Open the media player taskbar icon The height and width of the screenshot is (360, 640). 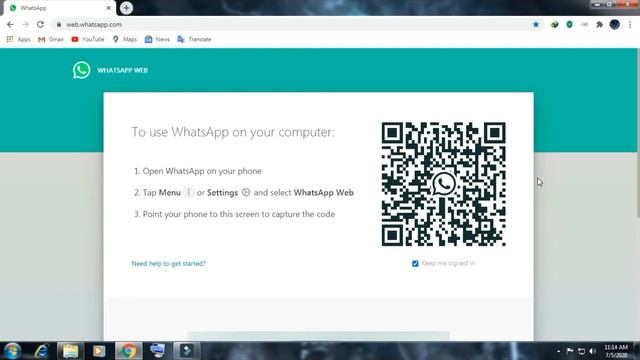(x=99, y=351)
